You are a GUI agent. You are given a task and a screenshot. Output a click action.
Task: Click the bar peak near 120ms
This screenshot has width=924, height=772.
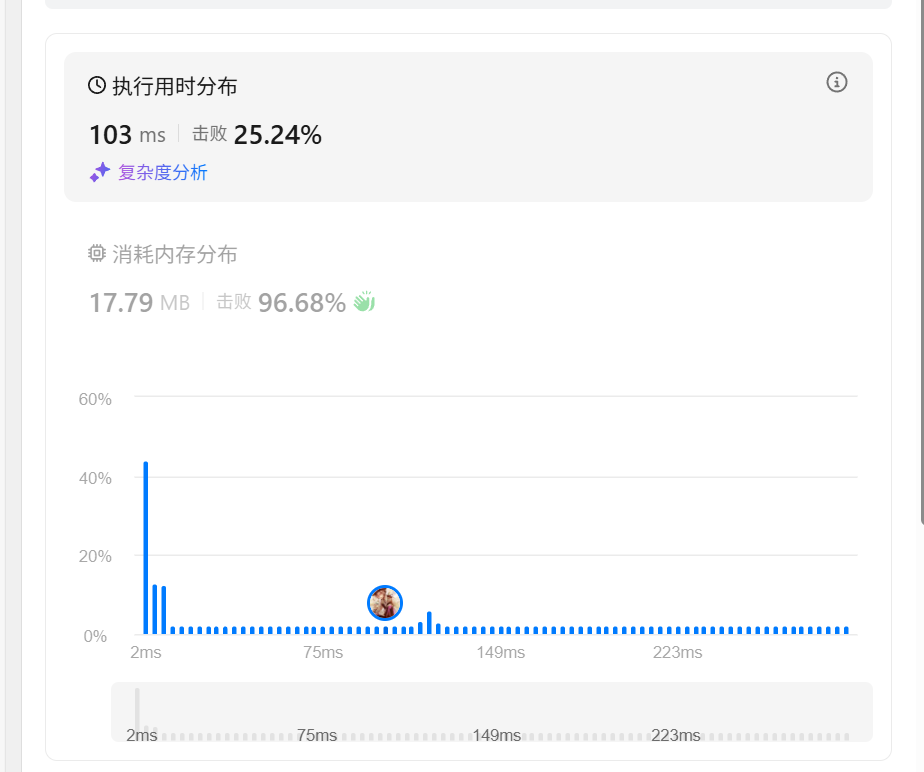(x=429, y=623)
